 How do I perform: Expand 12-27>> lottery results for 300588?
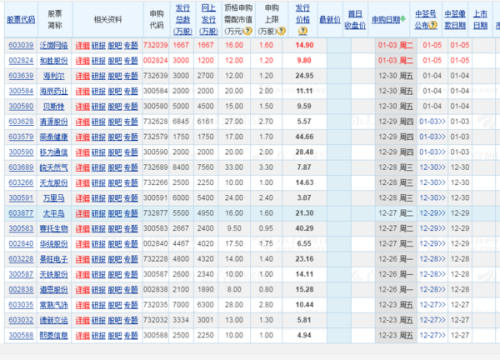pyautogui.click(x=432, y=335)
